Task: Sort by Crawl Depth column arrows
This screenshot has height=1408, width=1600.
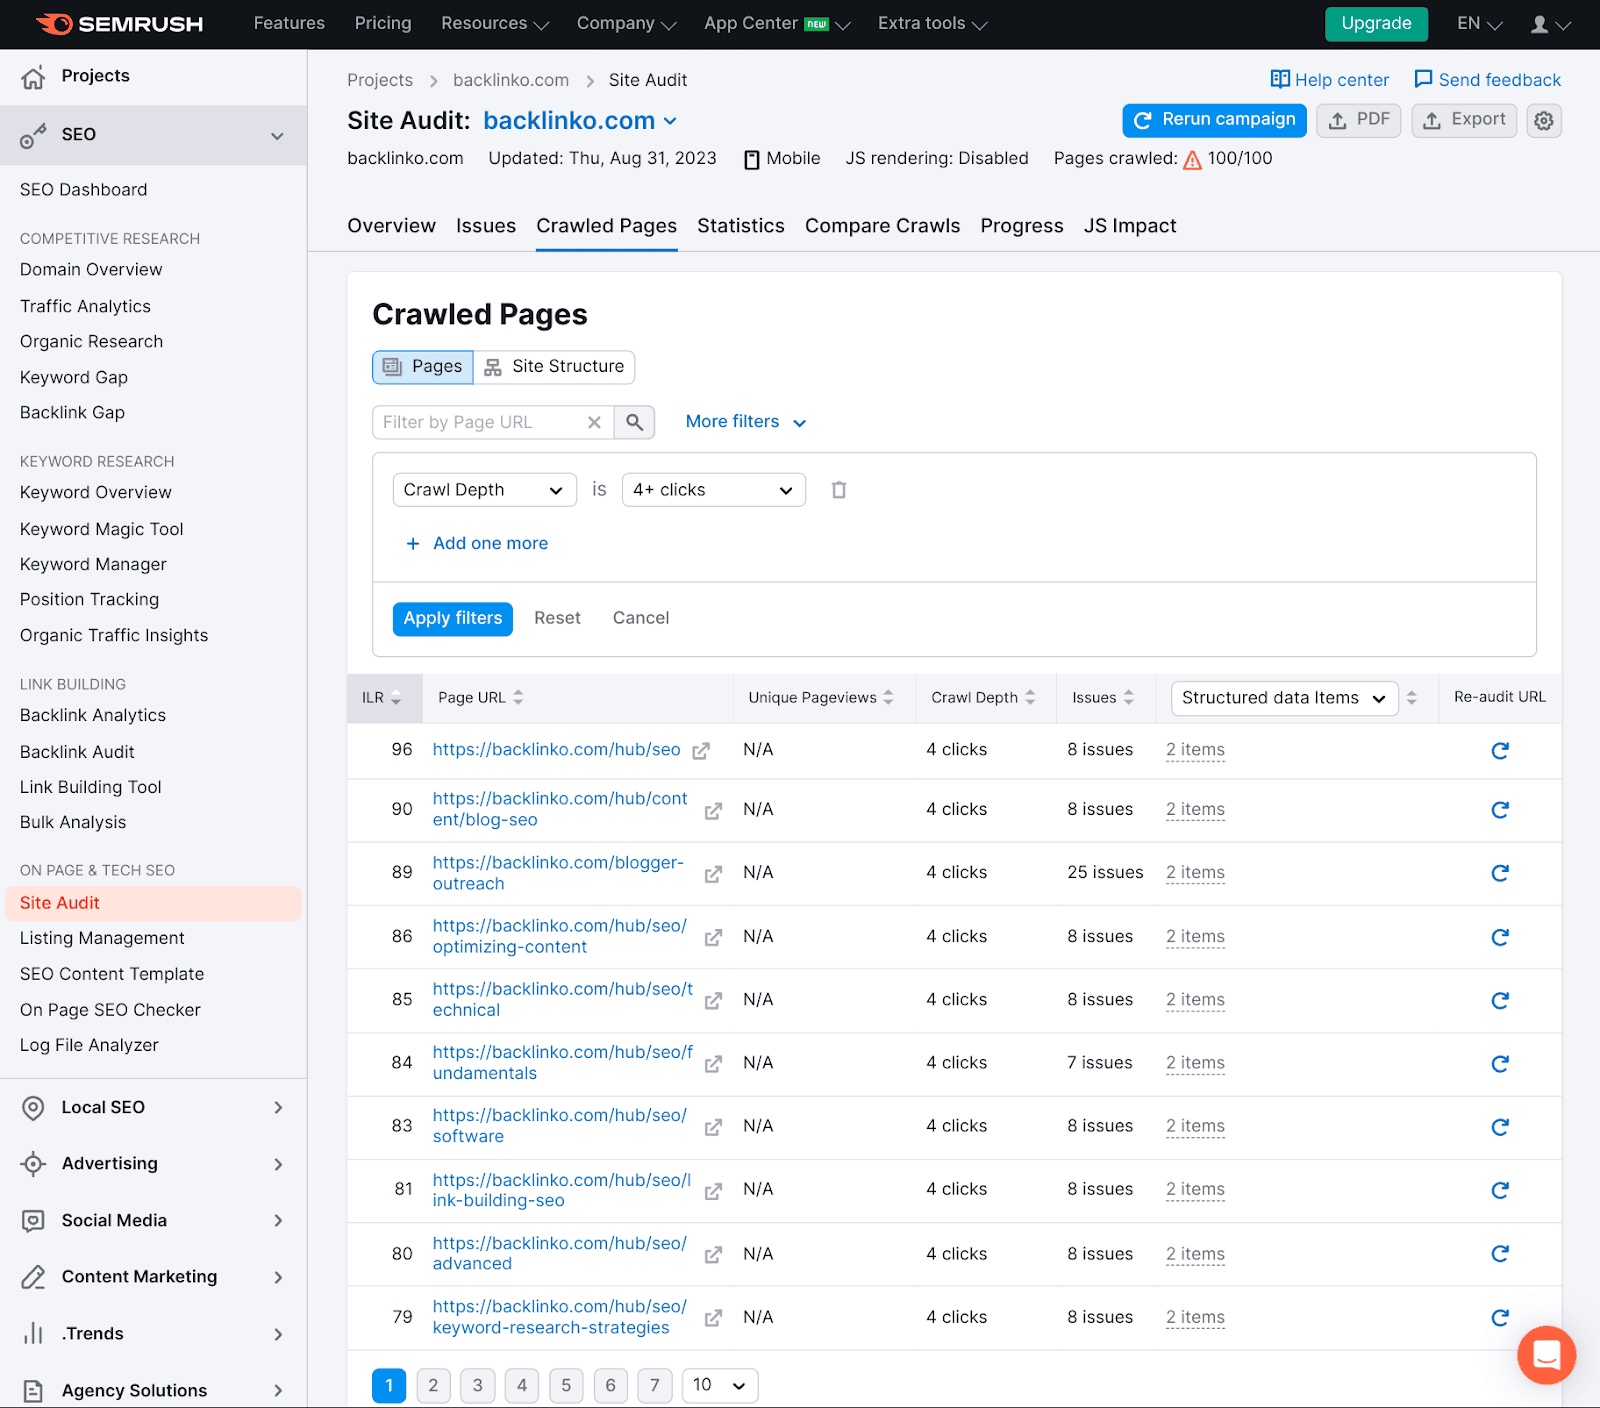Action: (x=1030, y=698)
